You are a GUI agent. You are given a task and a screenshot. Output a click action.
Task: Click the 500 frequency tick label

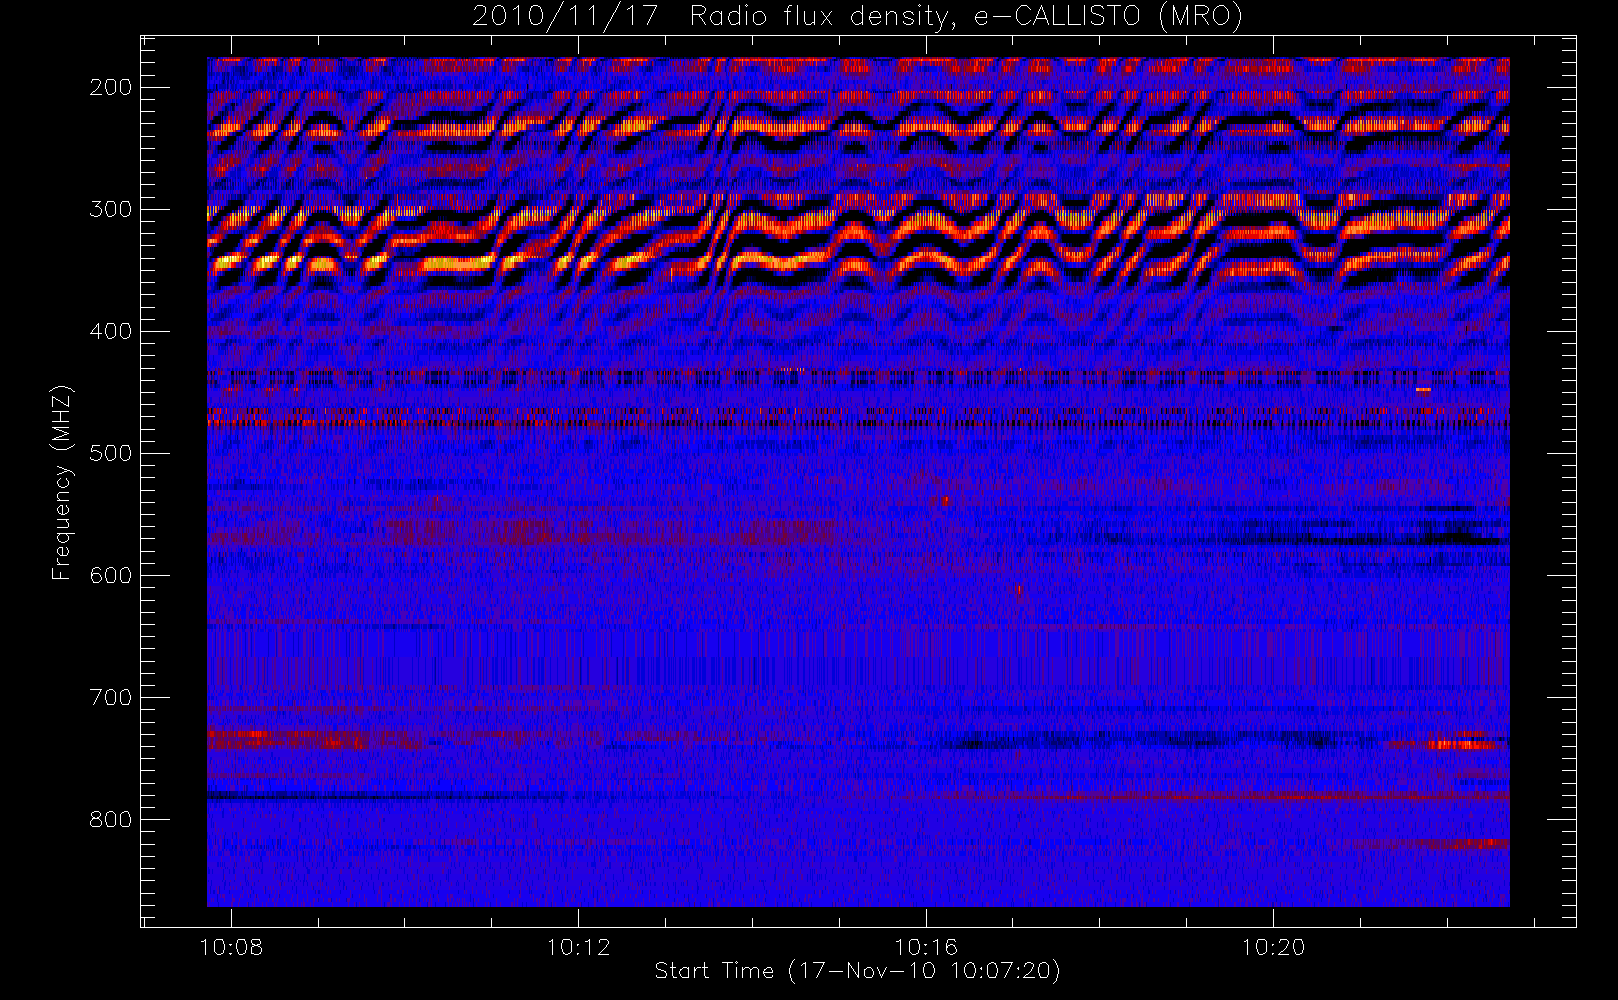(x=111, y=453)
